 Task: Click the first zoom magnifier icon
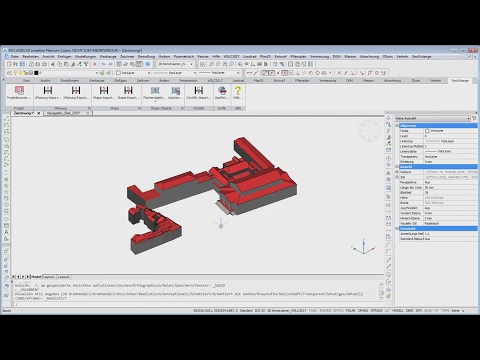(211, 64)
